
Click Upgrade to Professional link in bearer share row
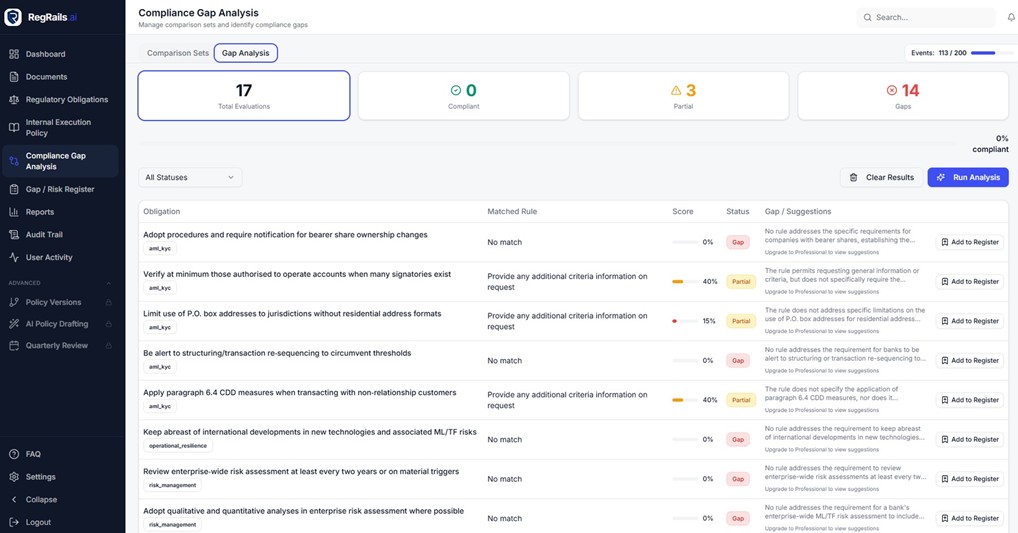[x=821, y=253]
